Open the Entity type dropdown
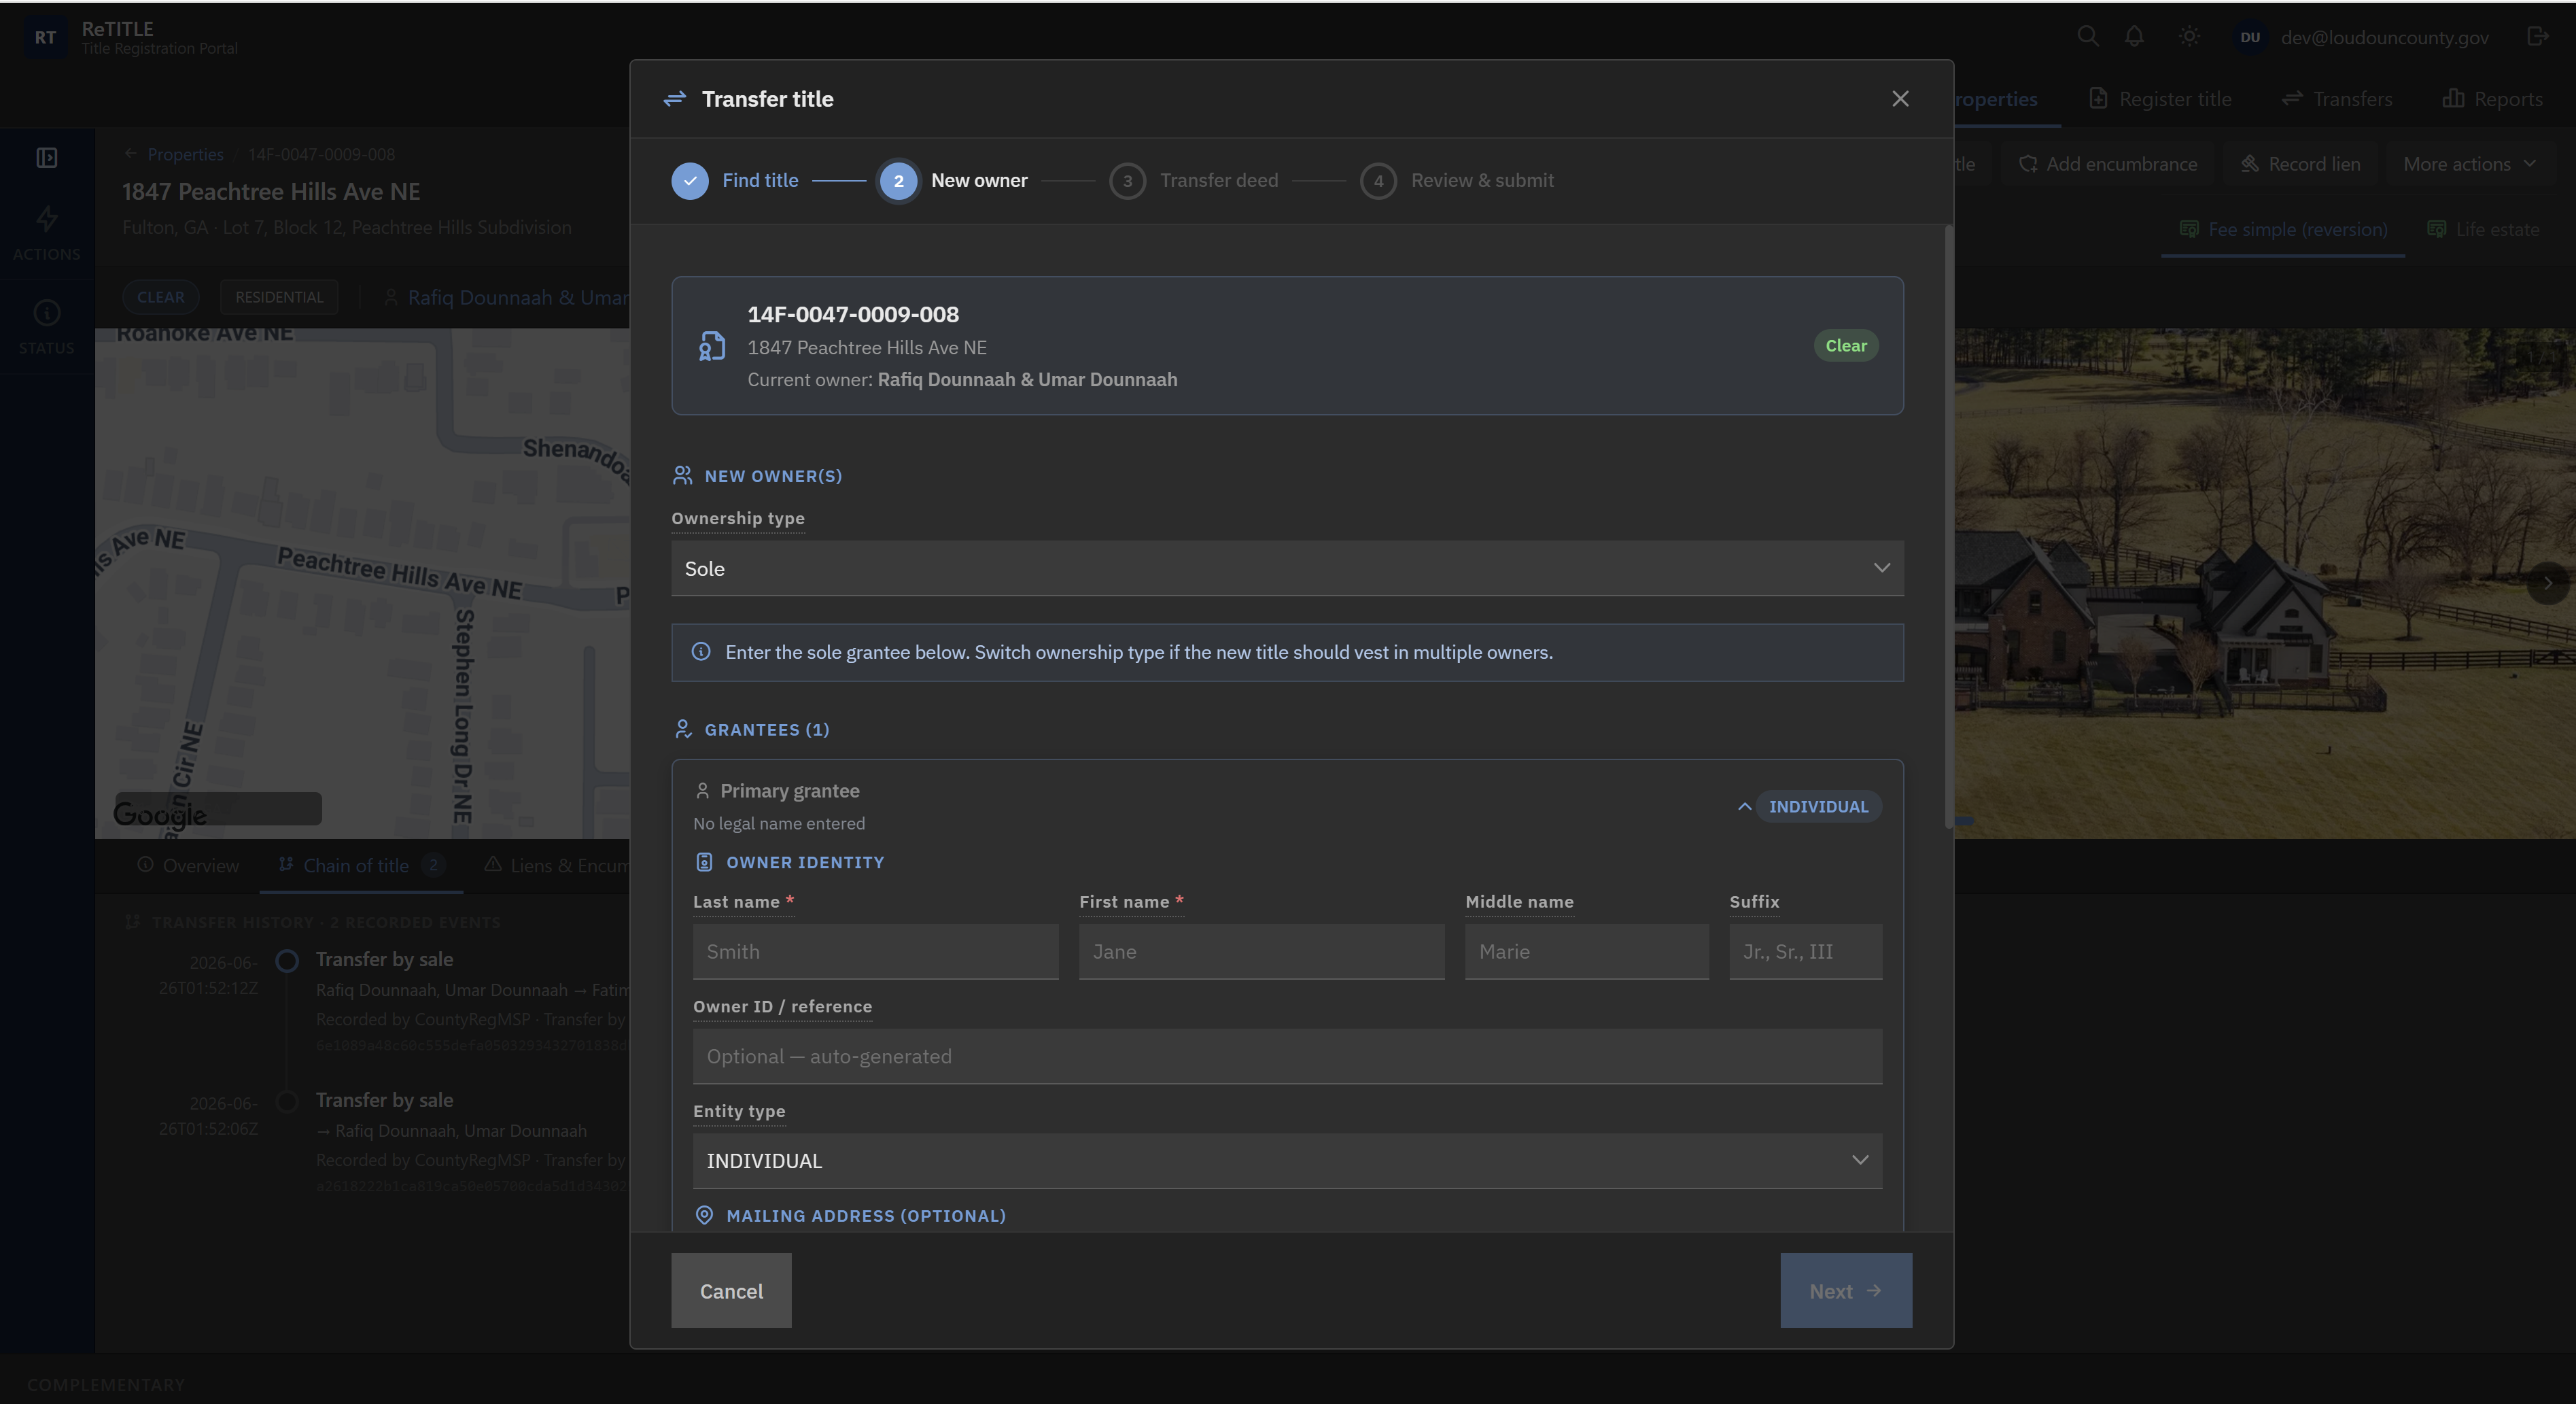 (x=1287, y=1161)
